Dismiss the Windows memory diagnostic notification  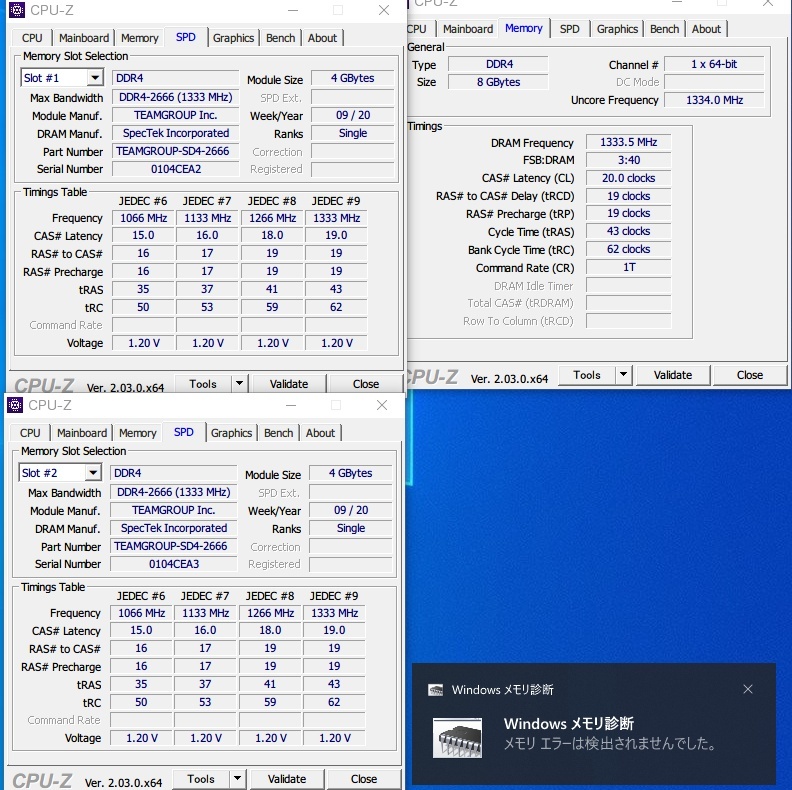[748, 689]
